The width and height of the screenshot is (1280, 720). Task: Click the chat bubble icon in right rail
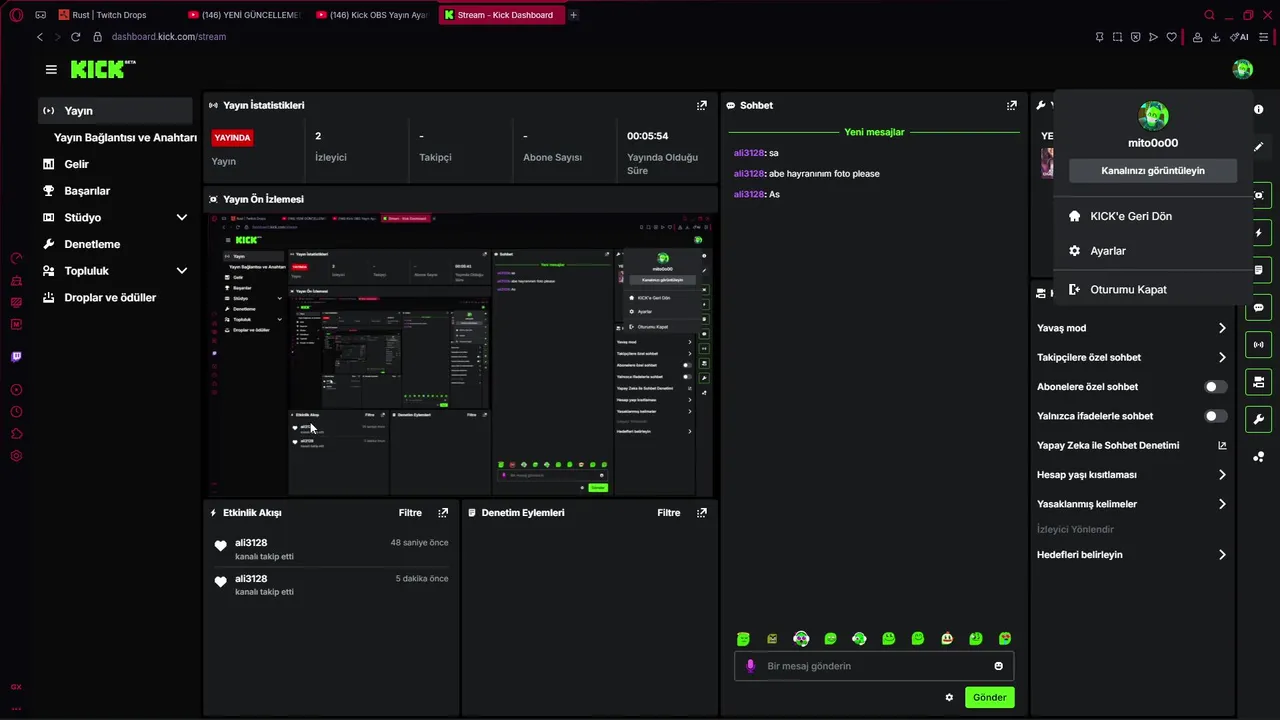tap(1259, 307)
